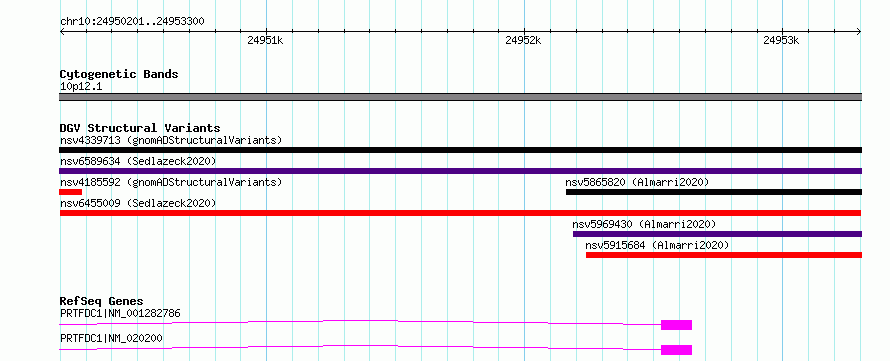Click the short red bar for nsv4185592
The width and height of the screenshot is (890, 361).
coord(70,192)
